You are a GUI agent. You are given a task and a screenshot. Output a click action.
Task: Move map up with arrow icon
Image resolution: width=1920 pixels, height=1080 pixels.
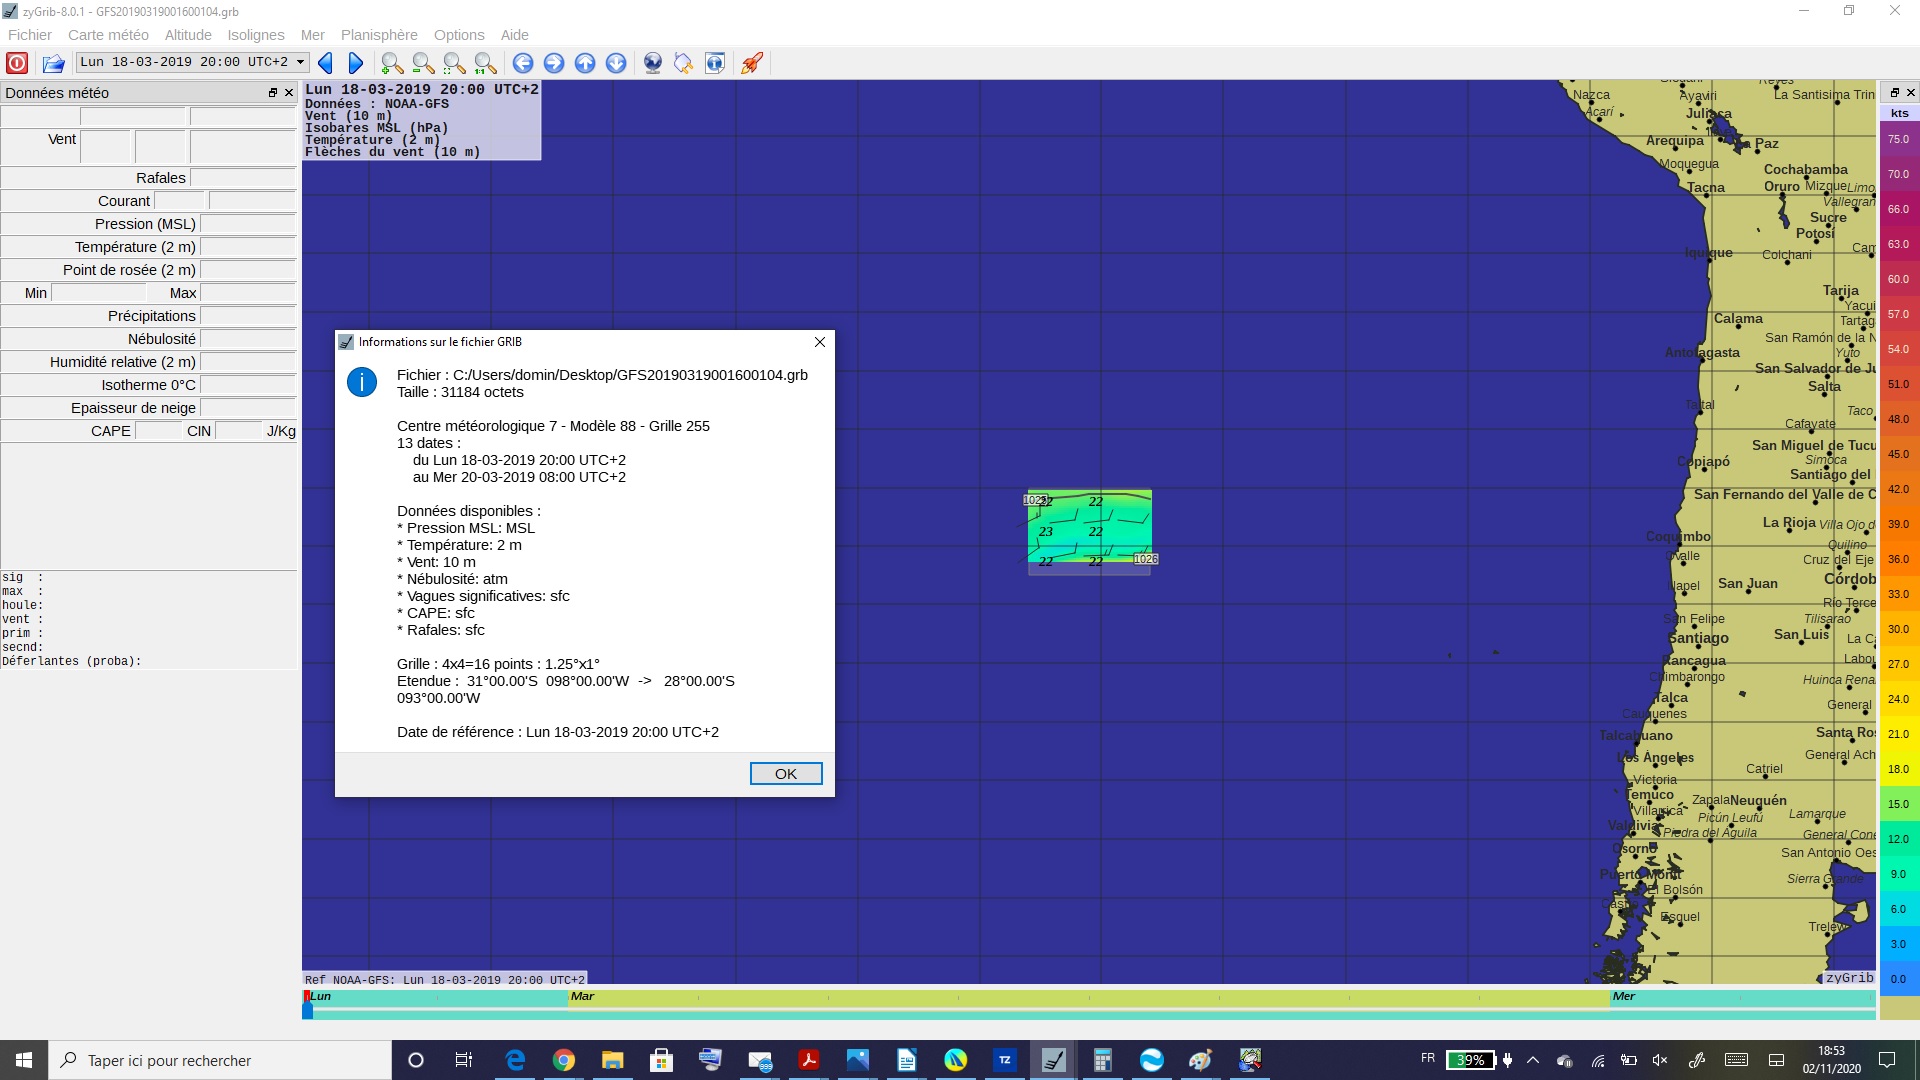tap(585, 63)
